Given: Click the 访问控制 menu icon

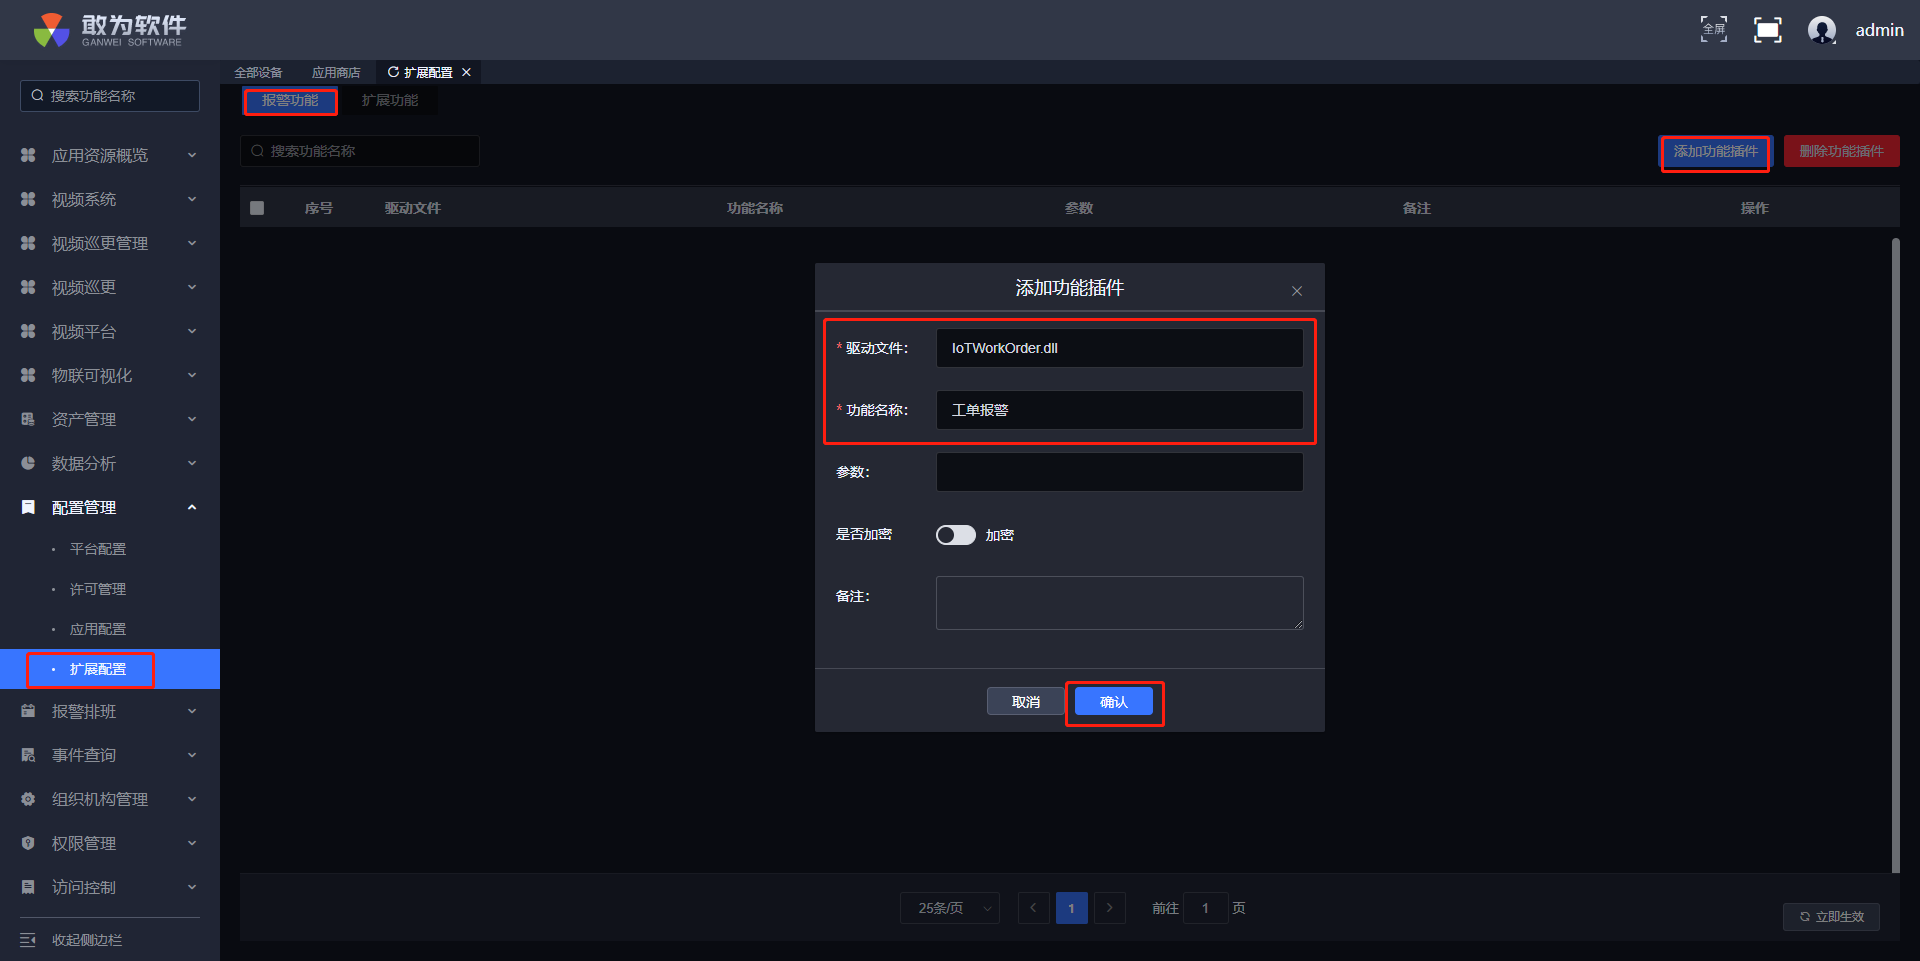Looking at the screenshot, I should tap(28, 887).
